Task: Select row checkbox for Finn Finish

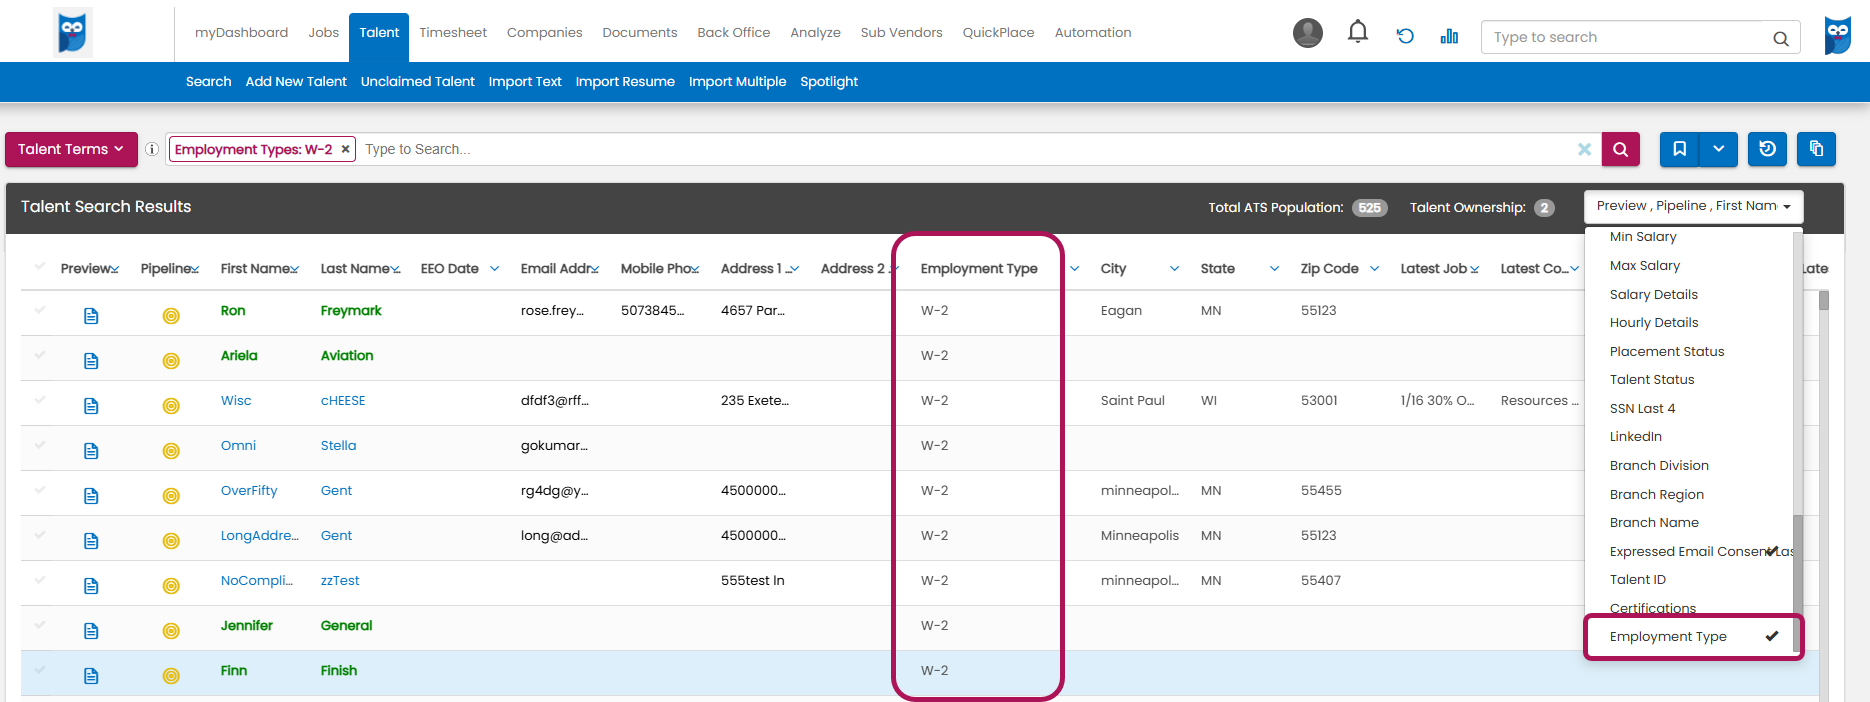Action: [40, 670]
